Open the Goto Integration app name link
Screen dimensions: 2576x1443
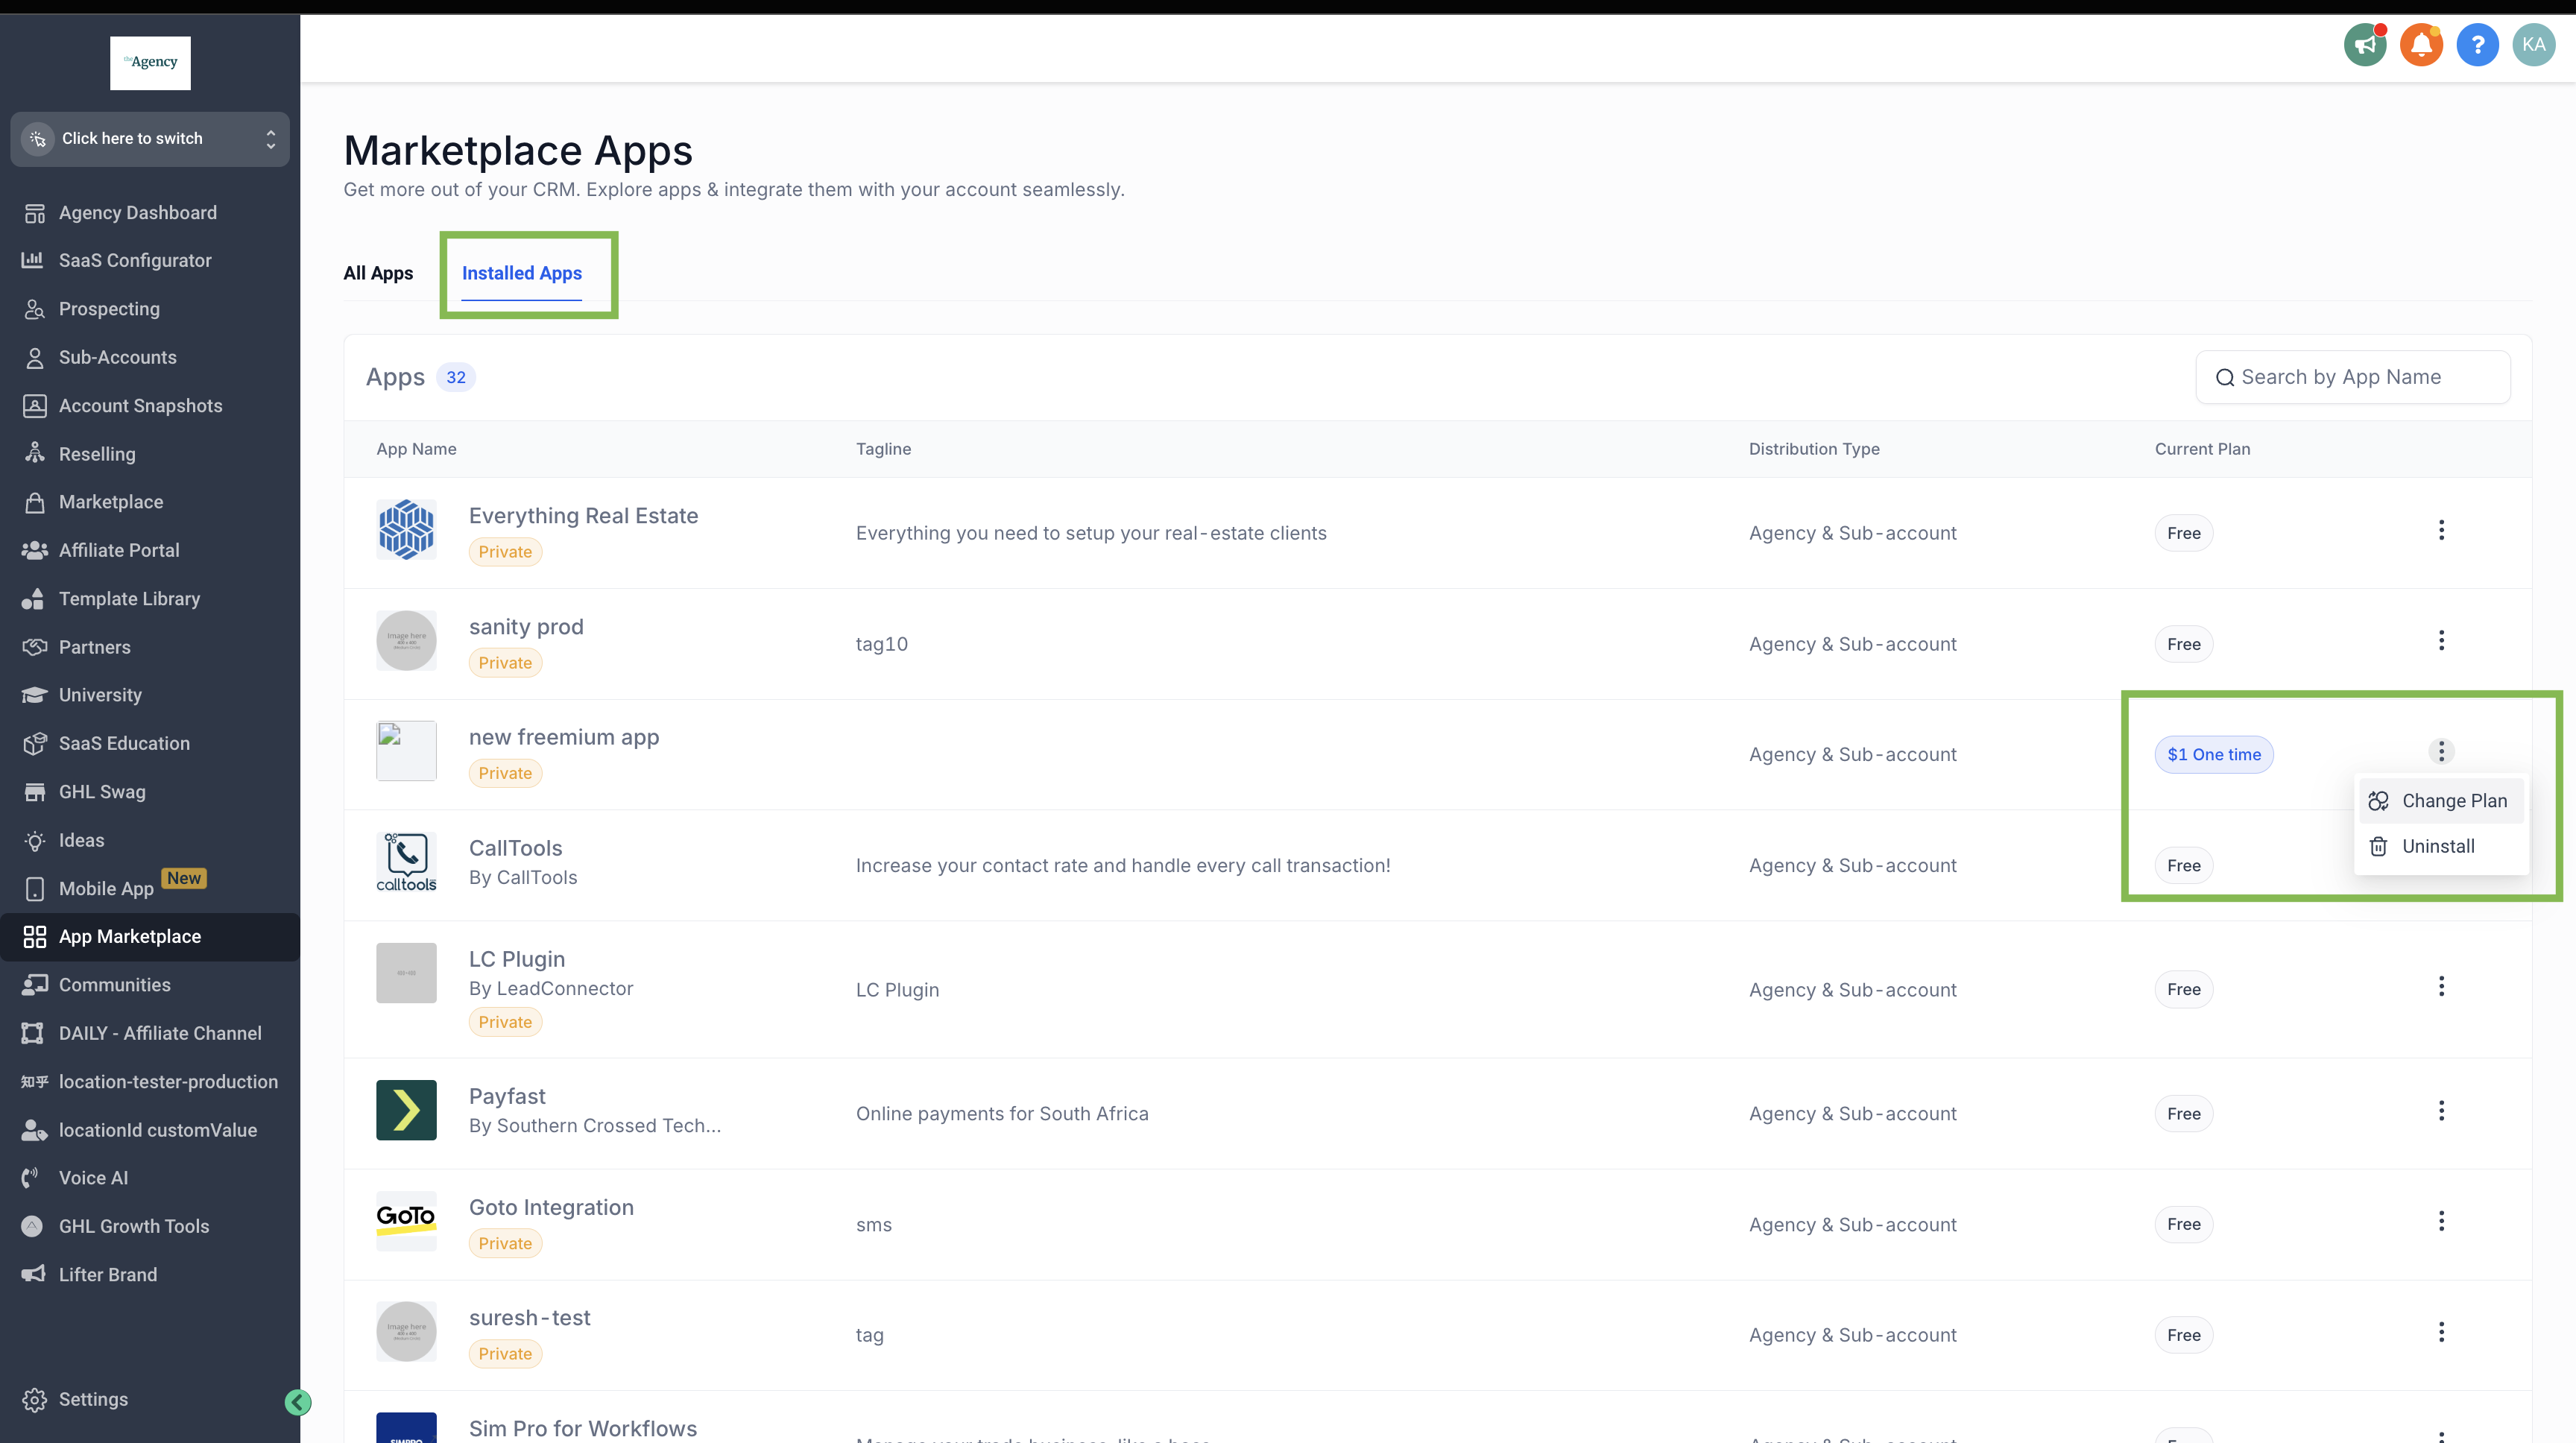551,1207
